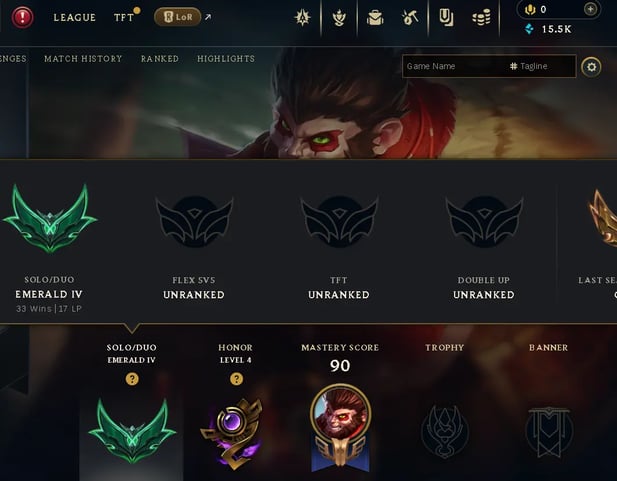The width and height of the screenshot is (617, 481).
Task: Open the Loot hextech crafting icon
Action: [x=410, y=17]
